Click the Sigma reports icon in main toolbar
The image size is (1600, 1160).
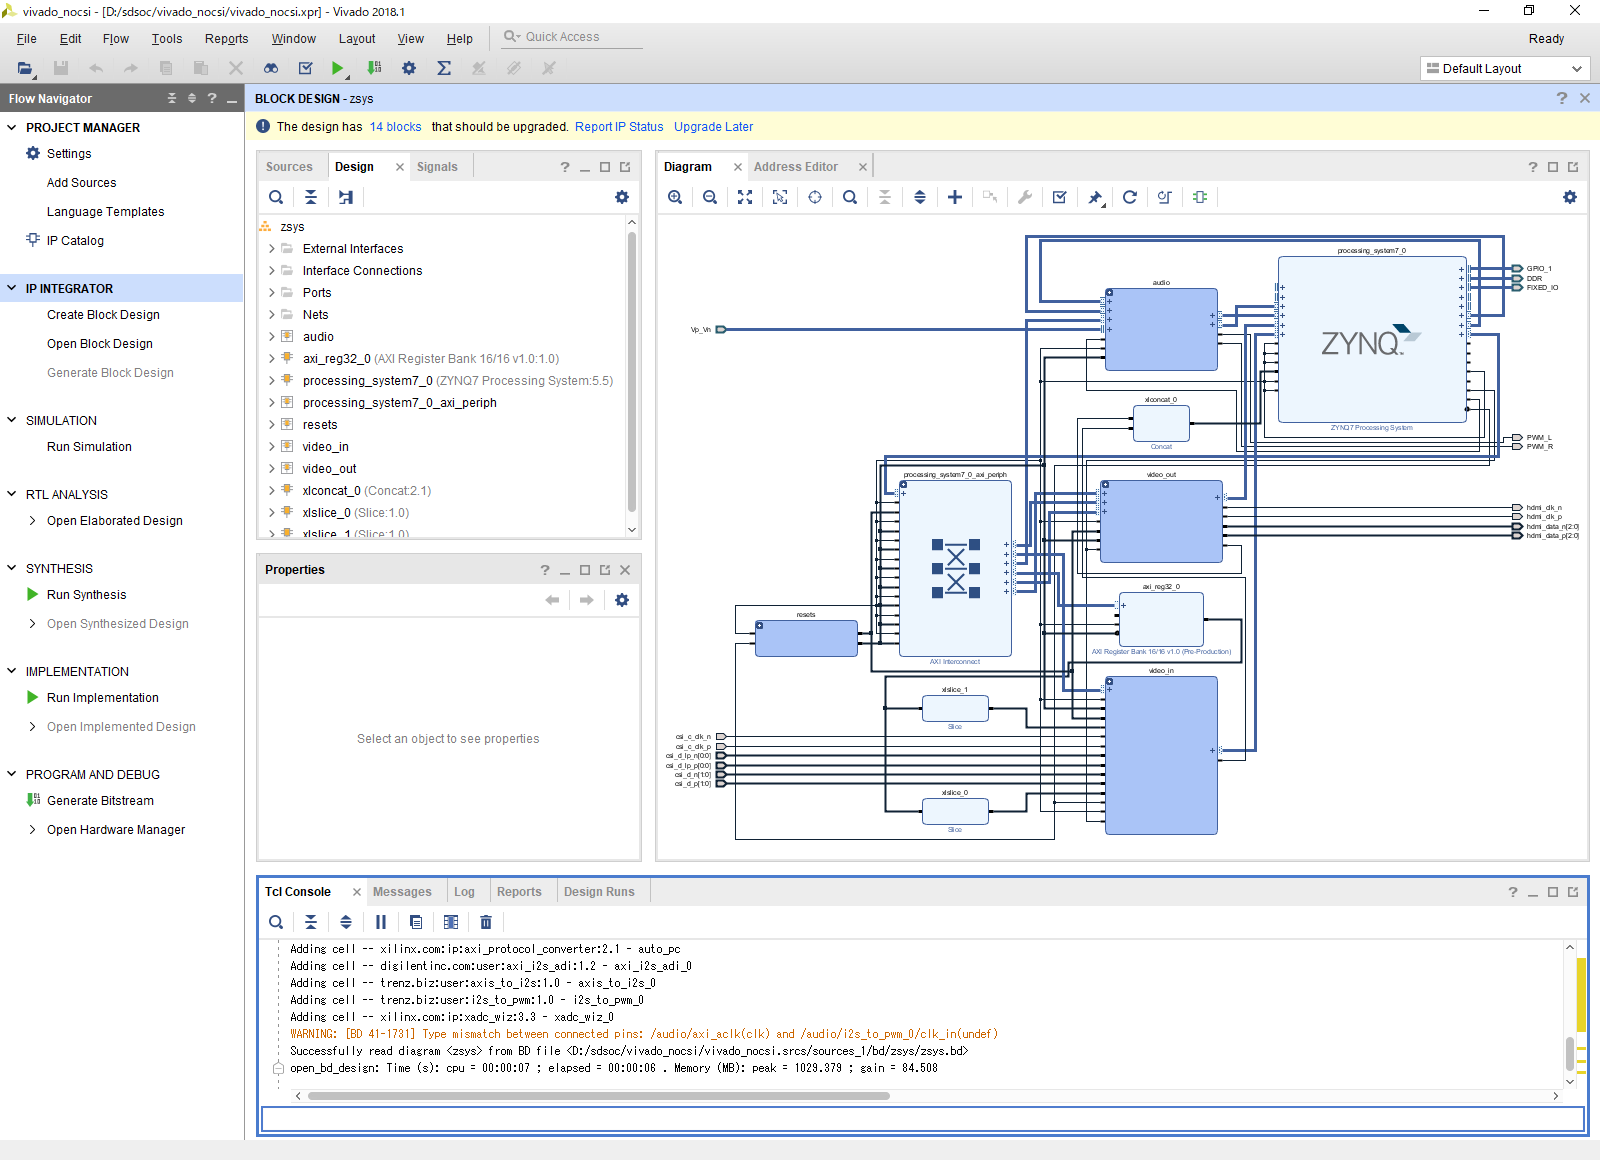pos(444,68)
